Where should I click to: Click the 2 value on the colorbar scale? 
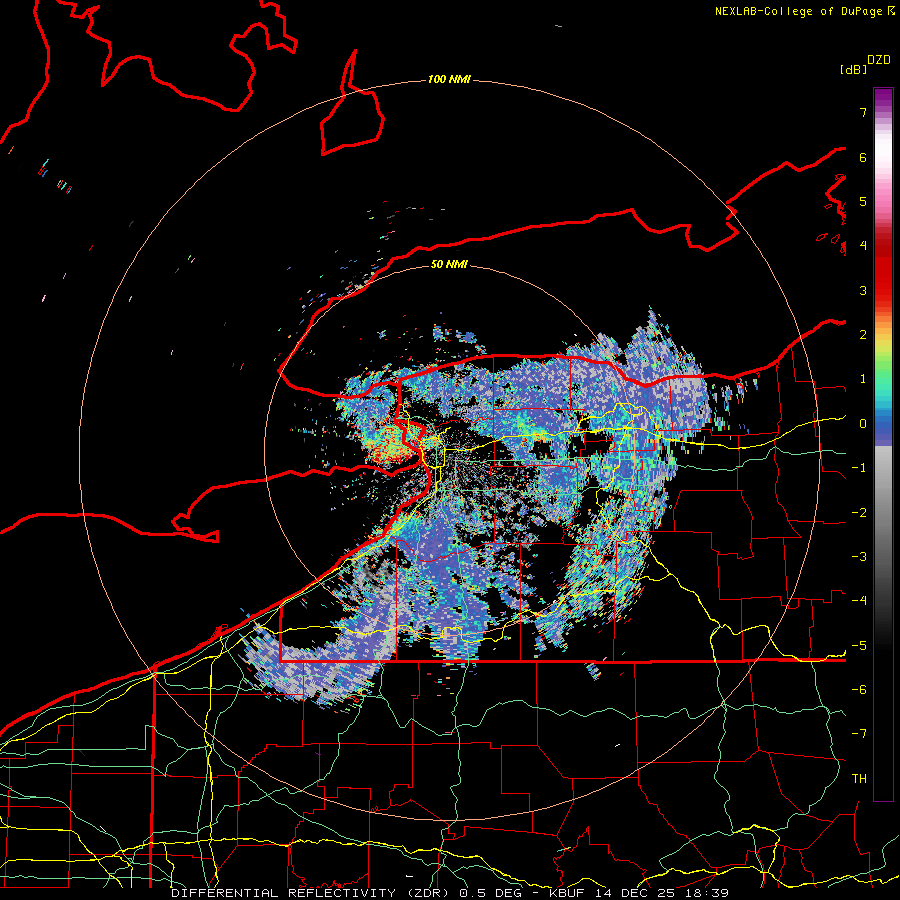pos(863,335)
